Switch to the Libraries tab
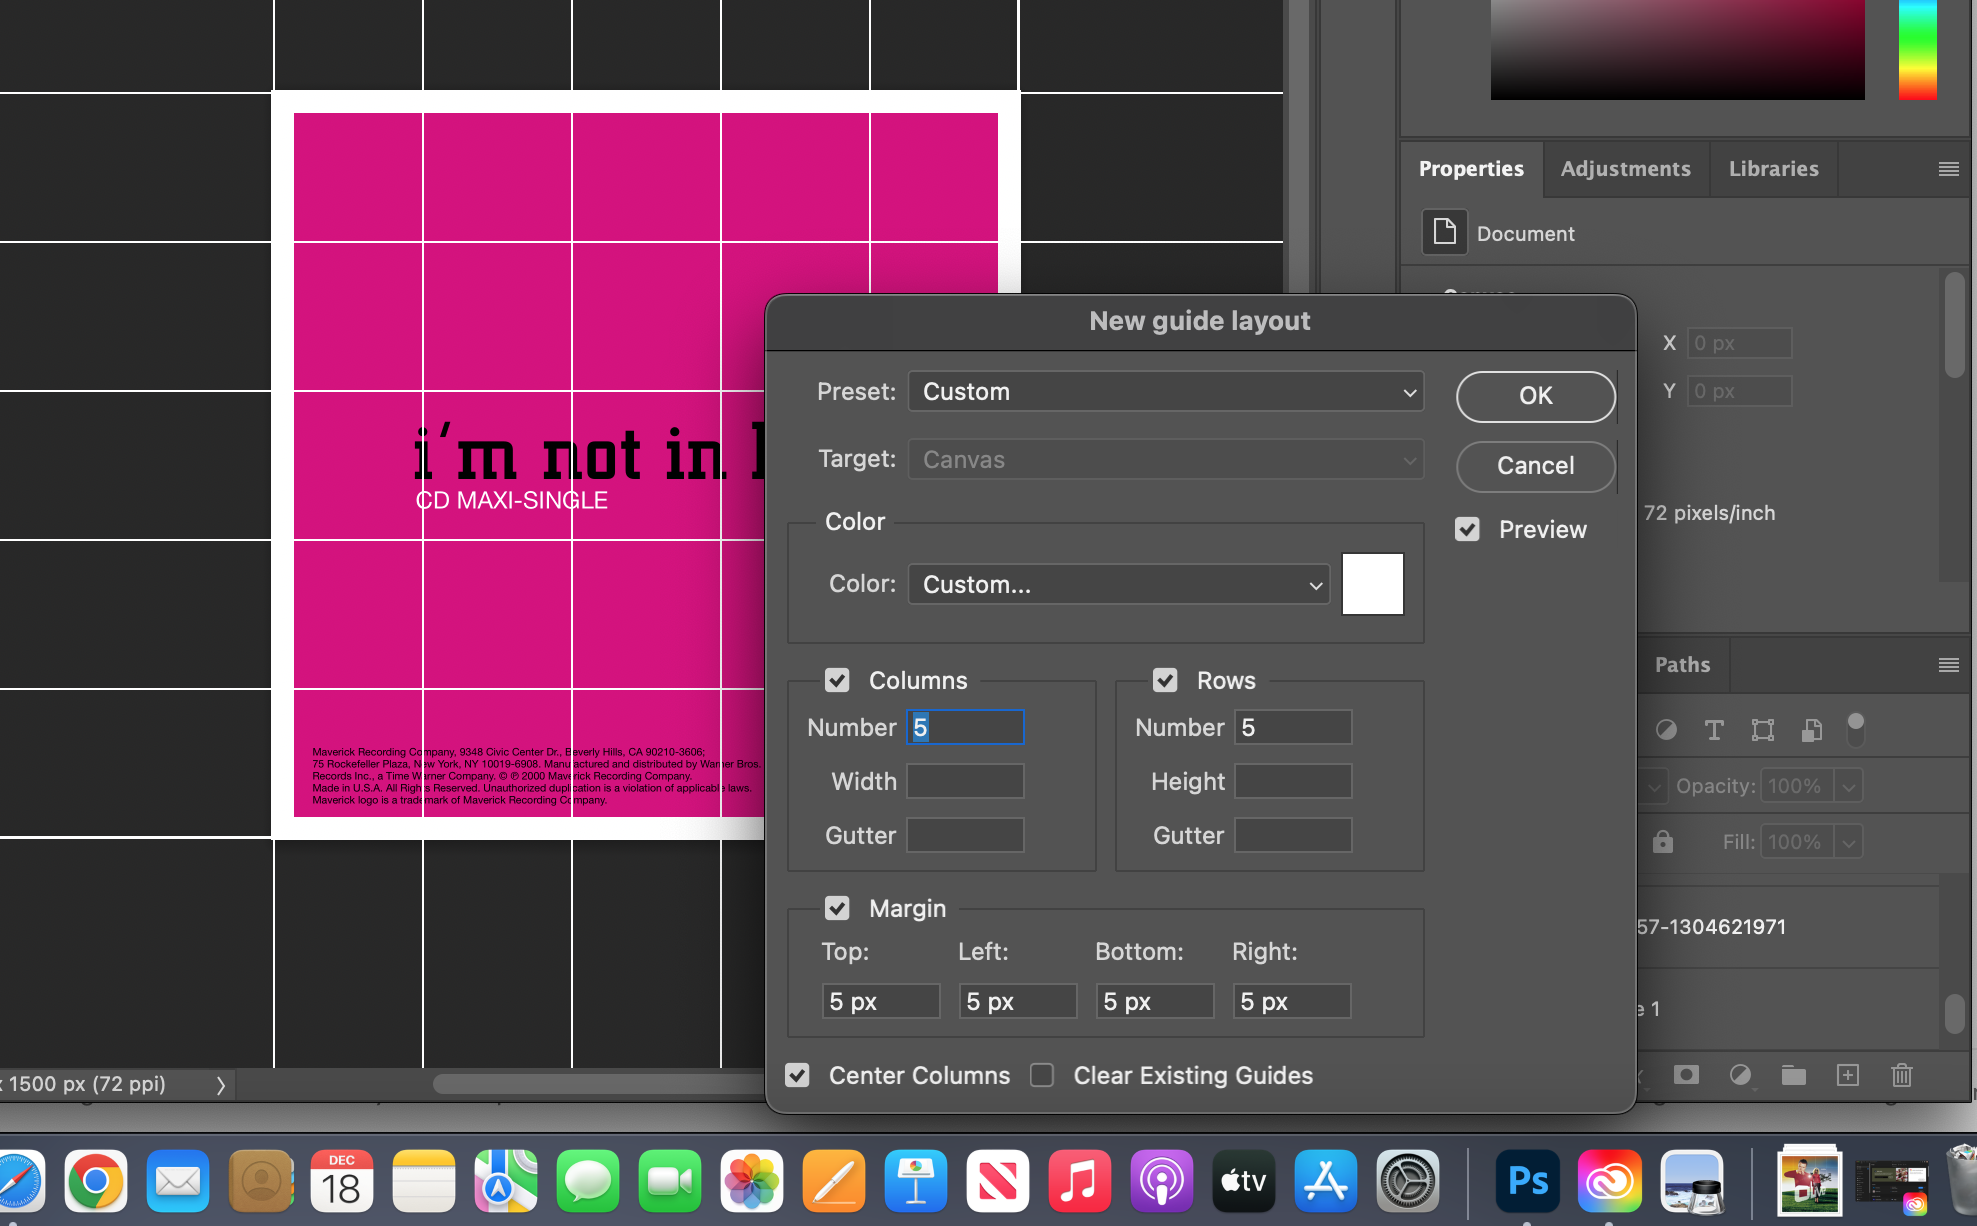The image size is (1977, 1226). click(x=1774, y=169)
